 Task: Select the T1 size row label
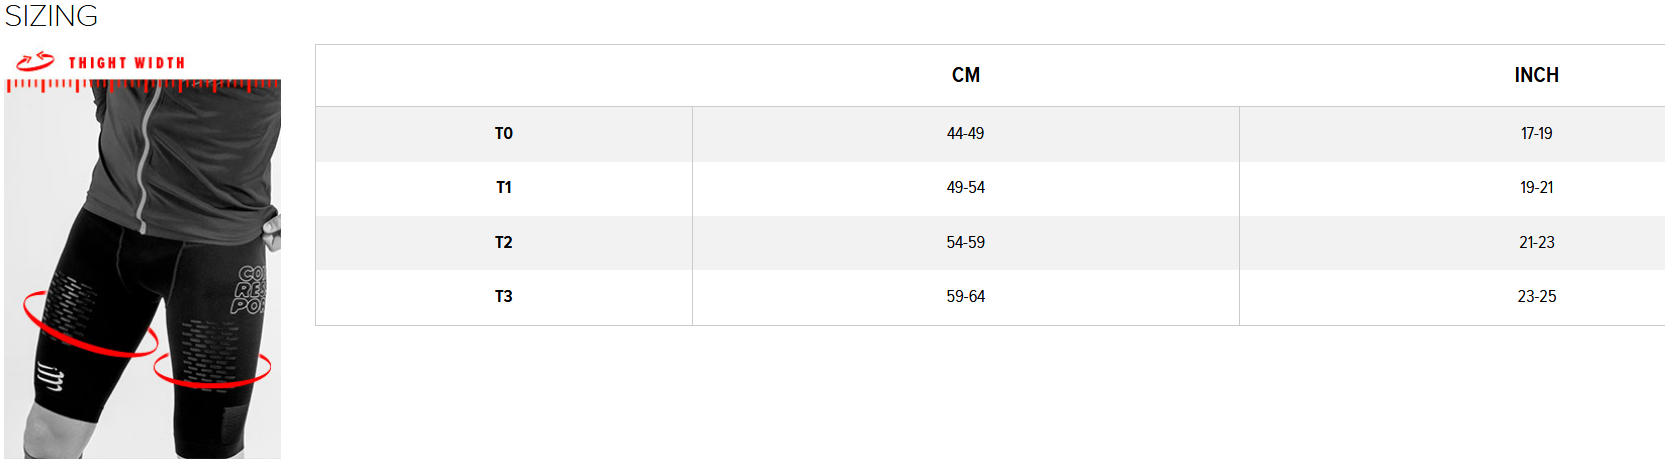pos(504,188)
